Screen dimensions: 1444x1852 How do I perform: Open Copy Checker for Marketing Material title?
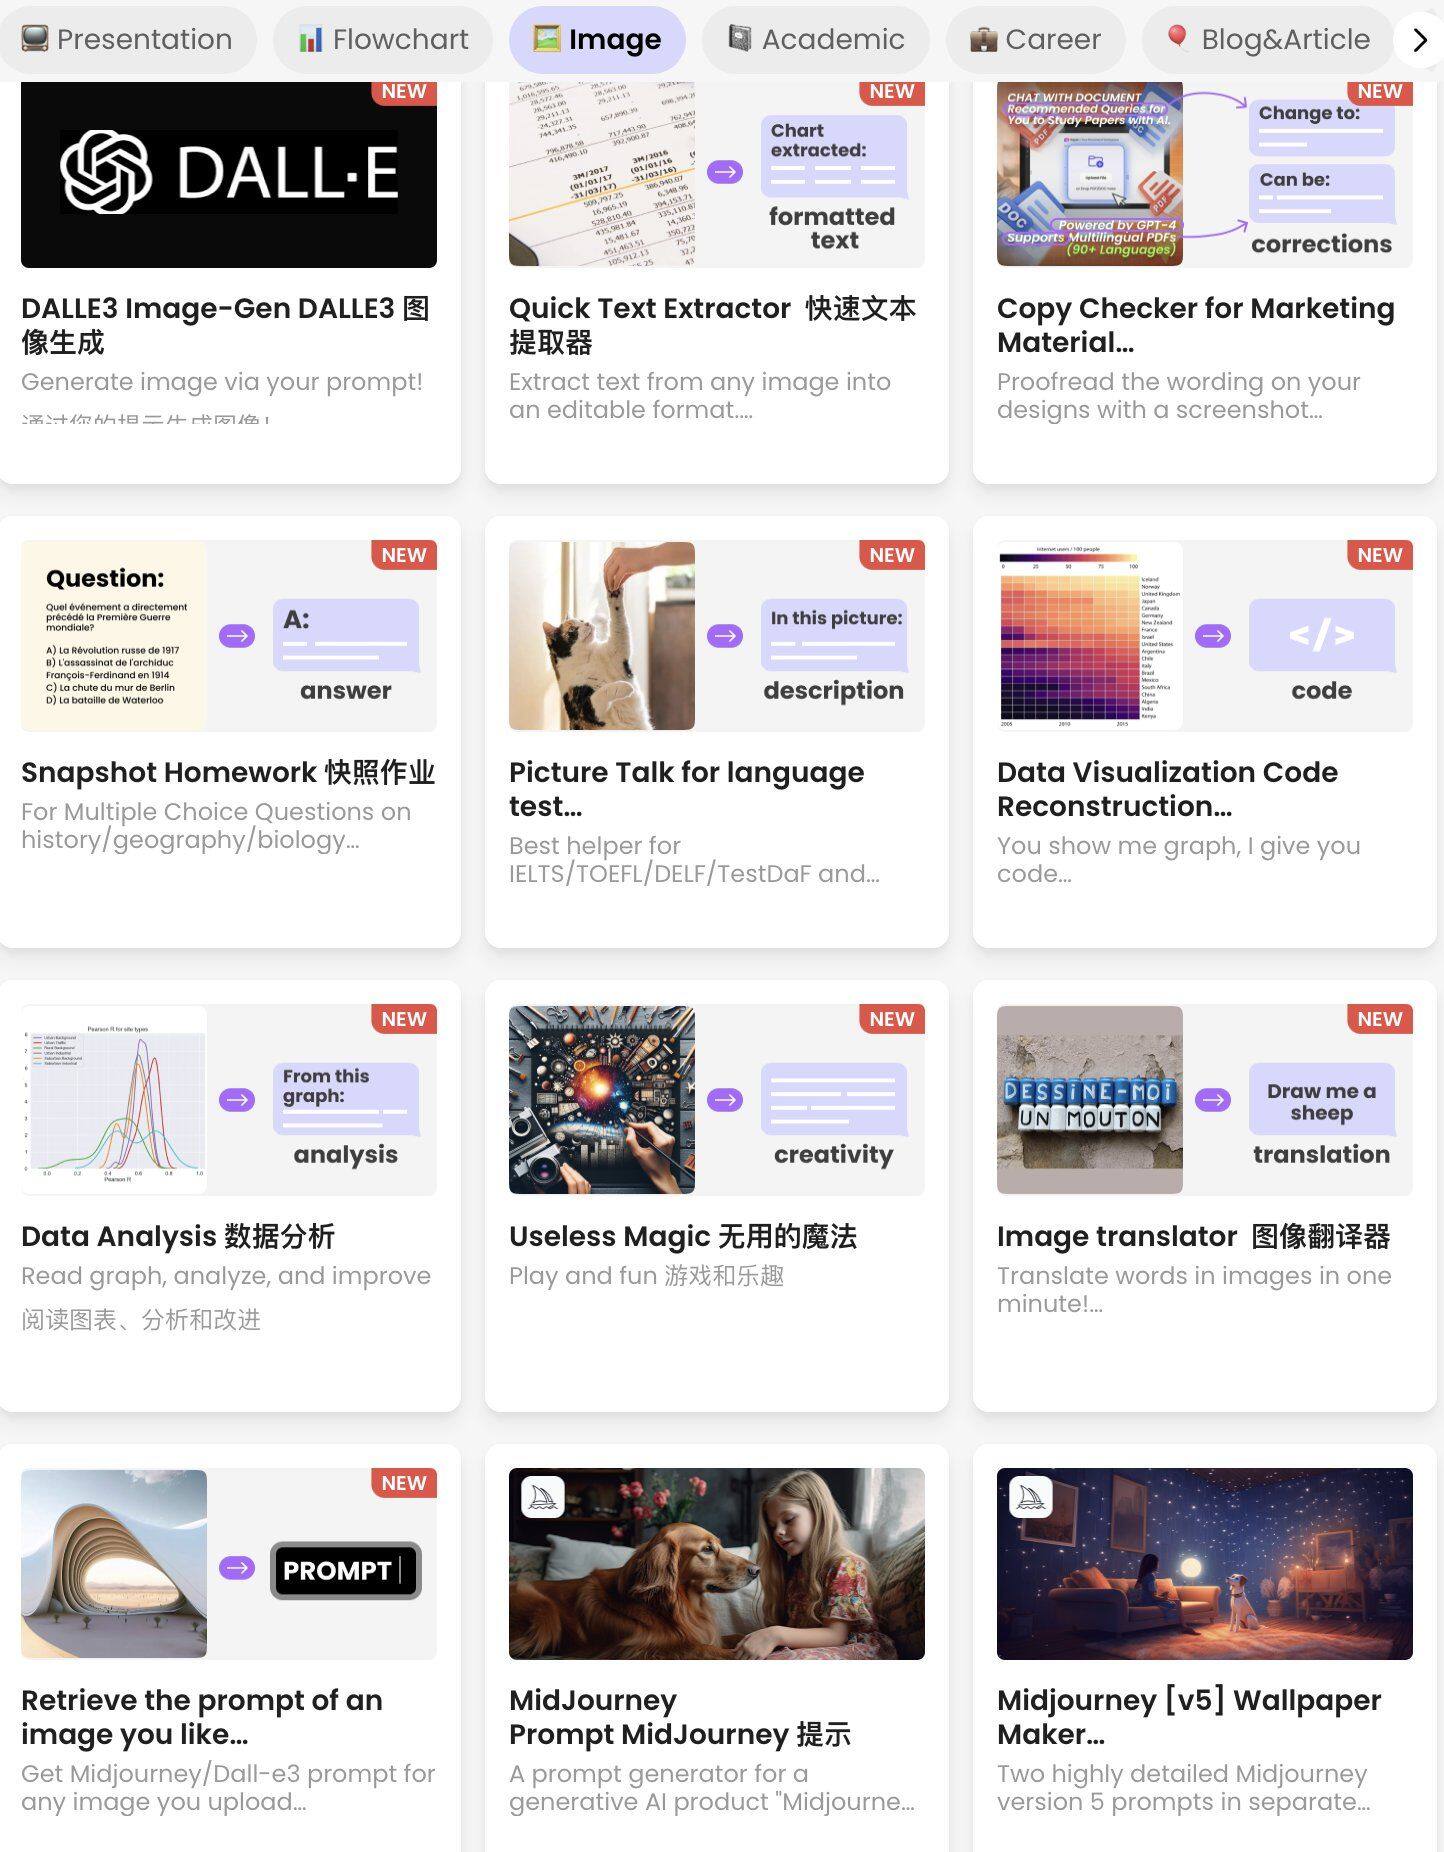tap(1196, 325)
